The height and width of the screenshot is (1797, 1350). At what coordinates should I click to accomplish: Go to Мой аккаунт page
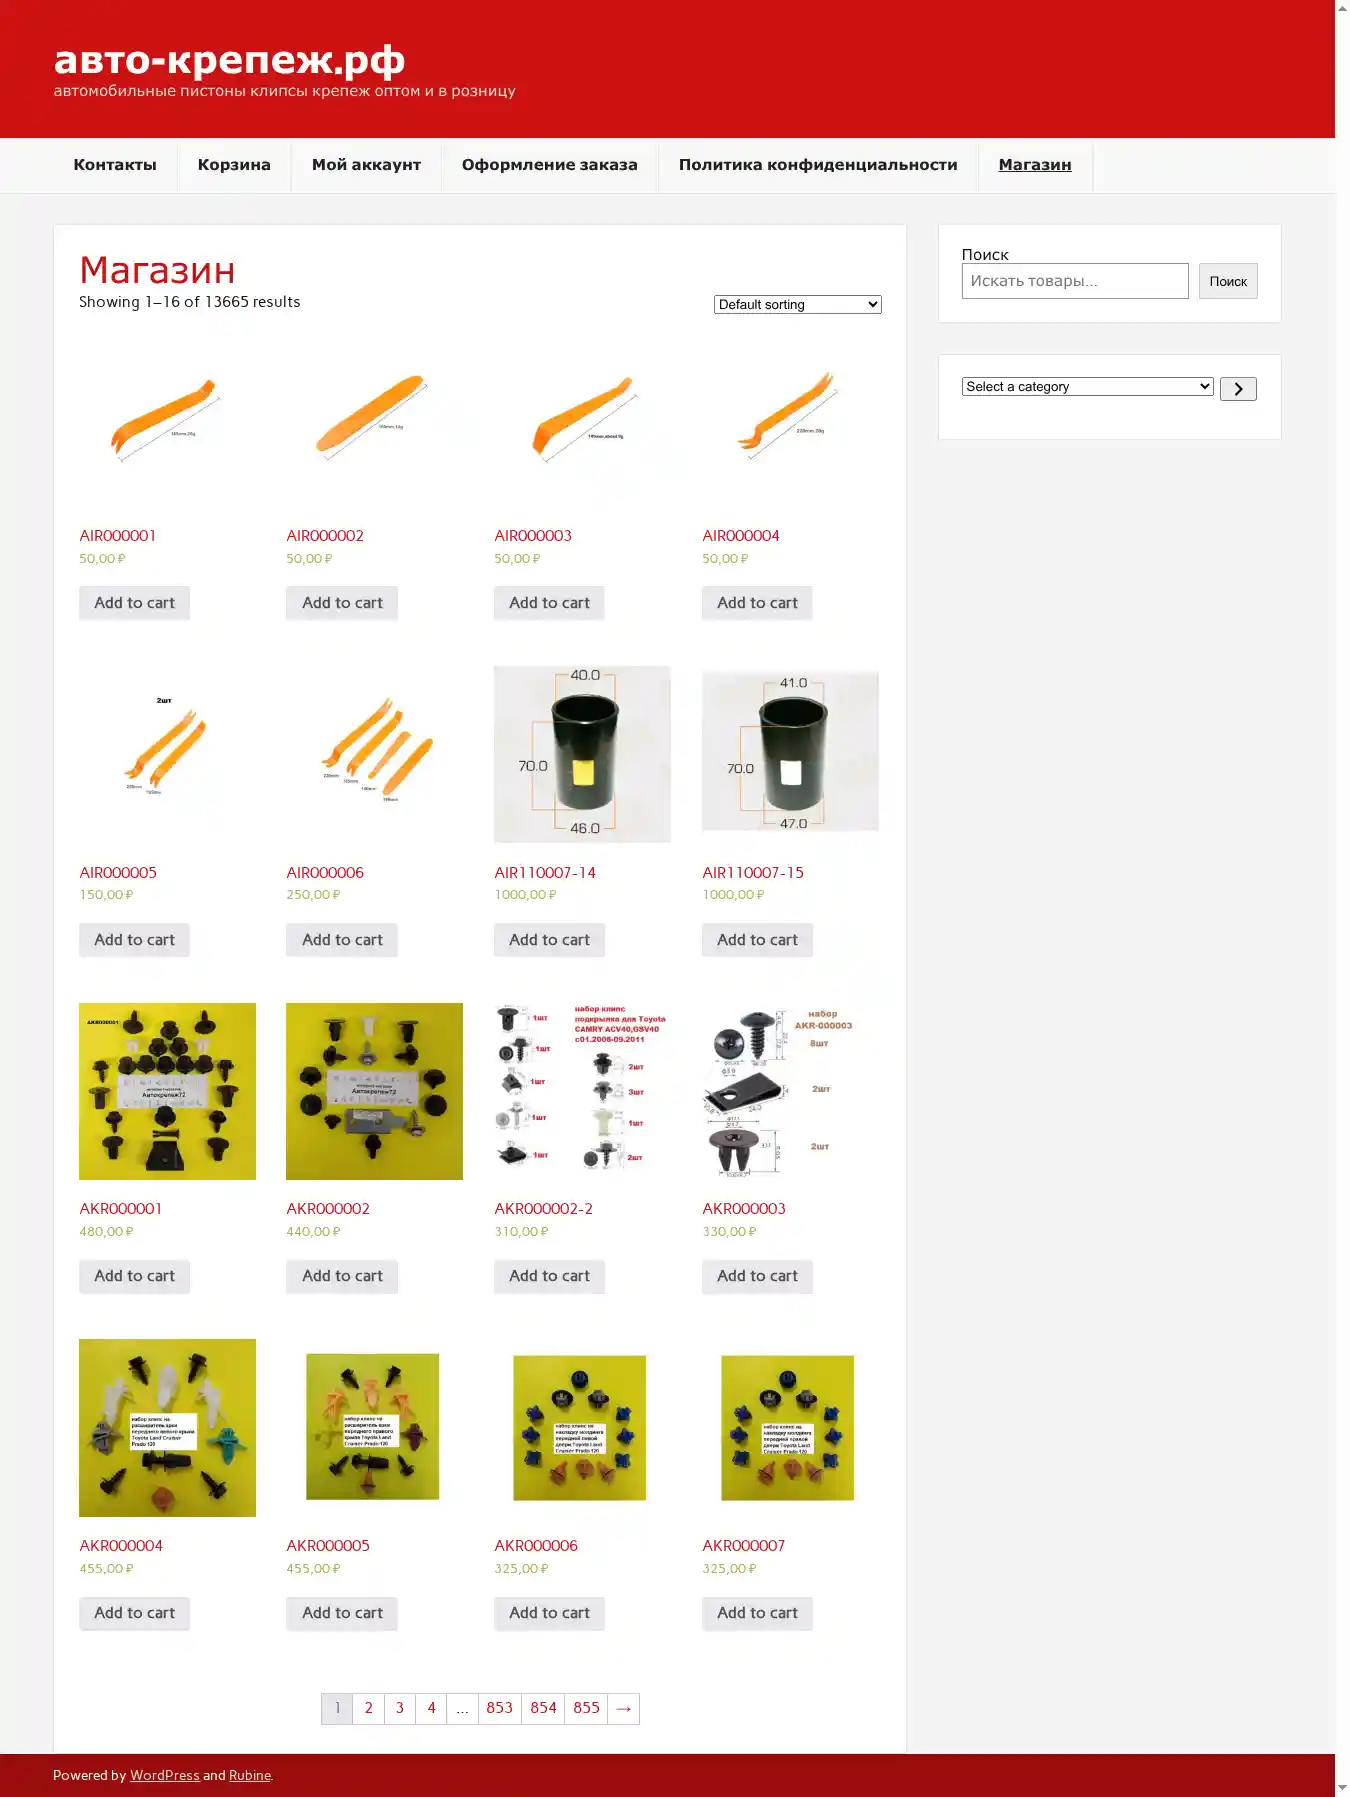(x=366, y=165)
